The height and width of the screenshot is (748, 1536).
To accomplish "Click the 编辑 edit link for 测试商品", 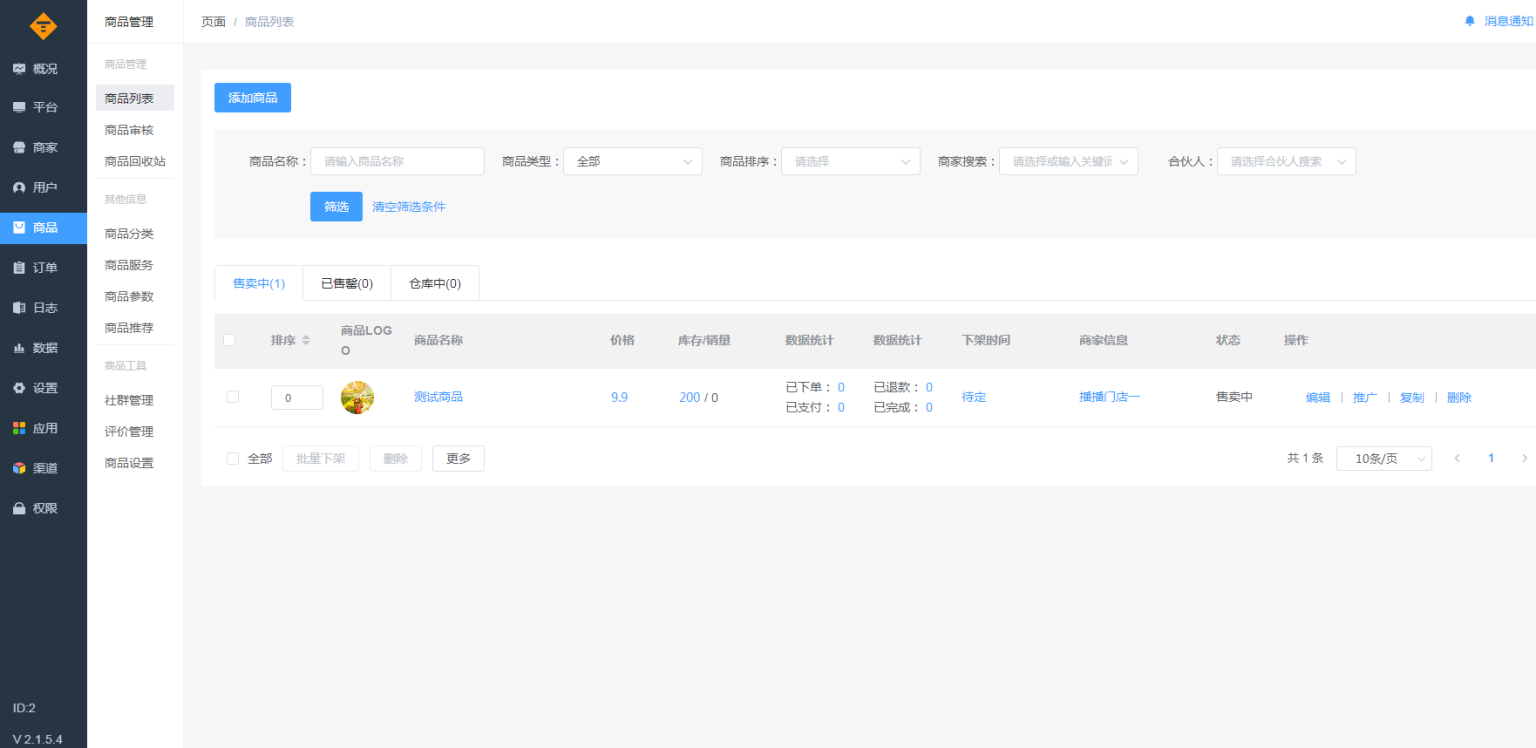I will pos(1317,396).
